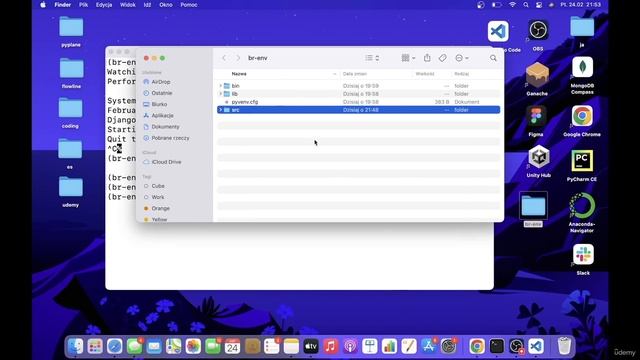
Task: Expand the bin folder disclosure triangle
Action: click(220, 86)
